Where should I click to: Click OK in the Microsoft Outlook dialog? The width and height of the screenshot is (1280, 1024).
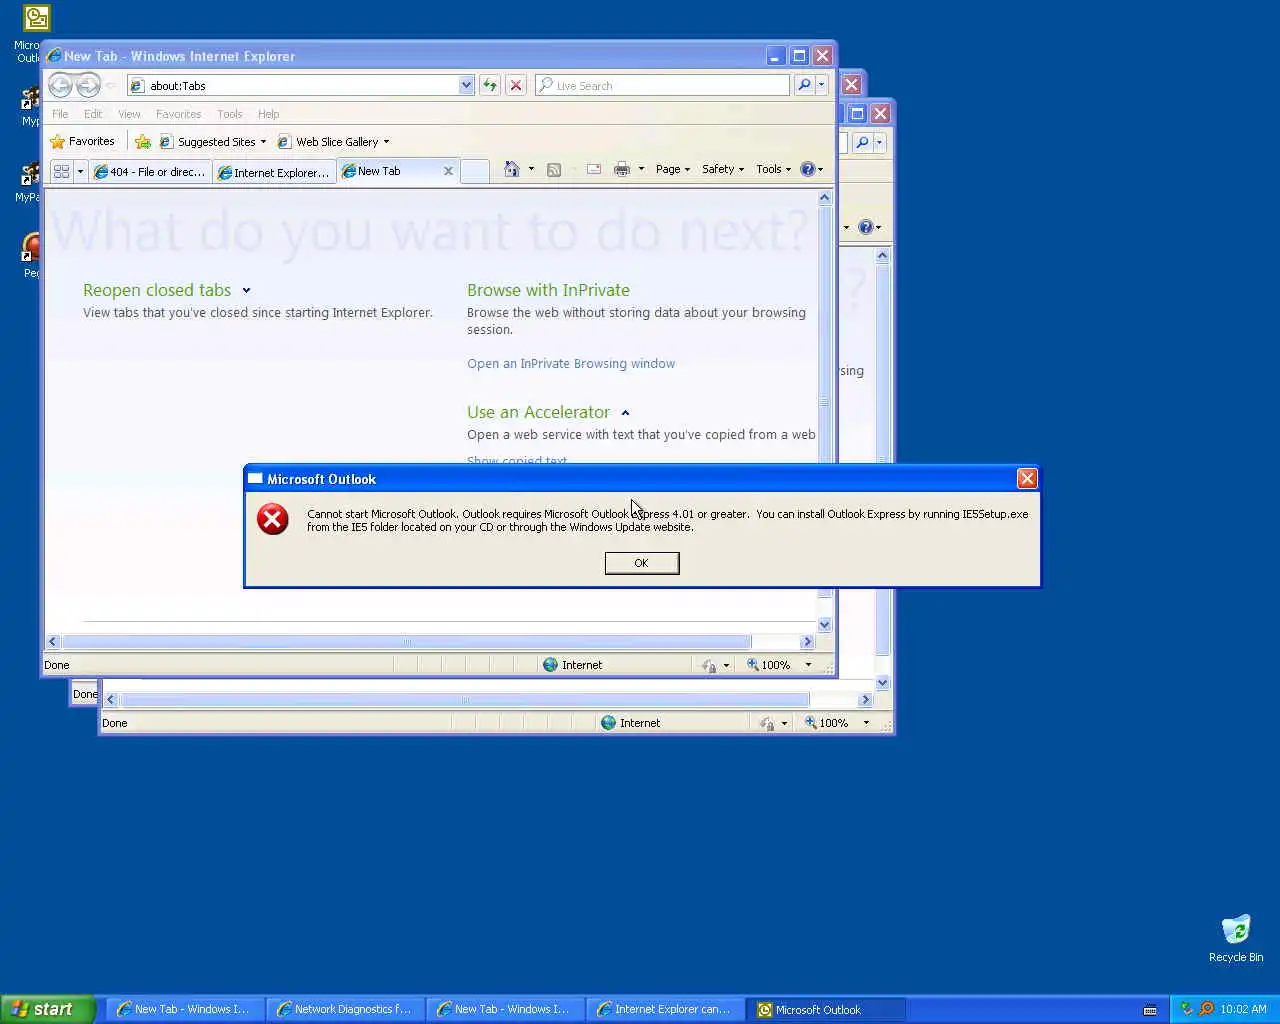pyautogui.click(x=642, y=563)
